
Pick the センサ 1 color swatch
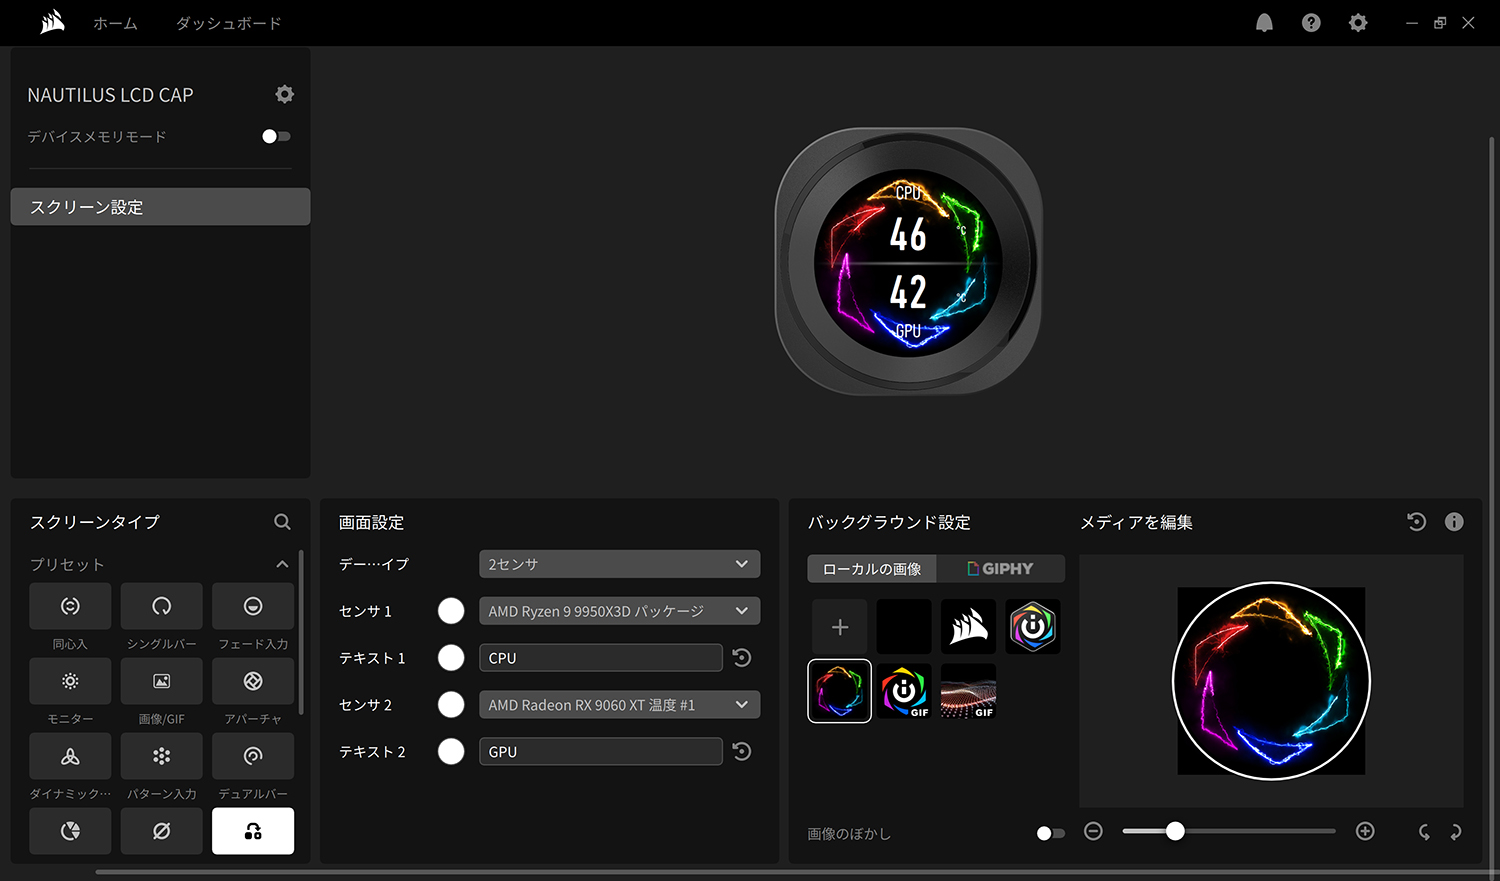pos(451,611)
